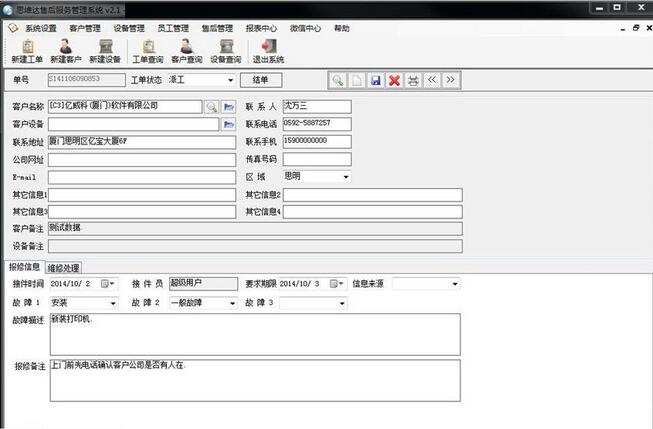Click the 其它信息4 input field
This screenshot has width=653, height=429.
373,212
